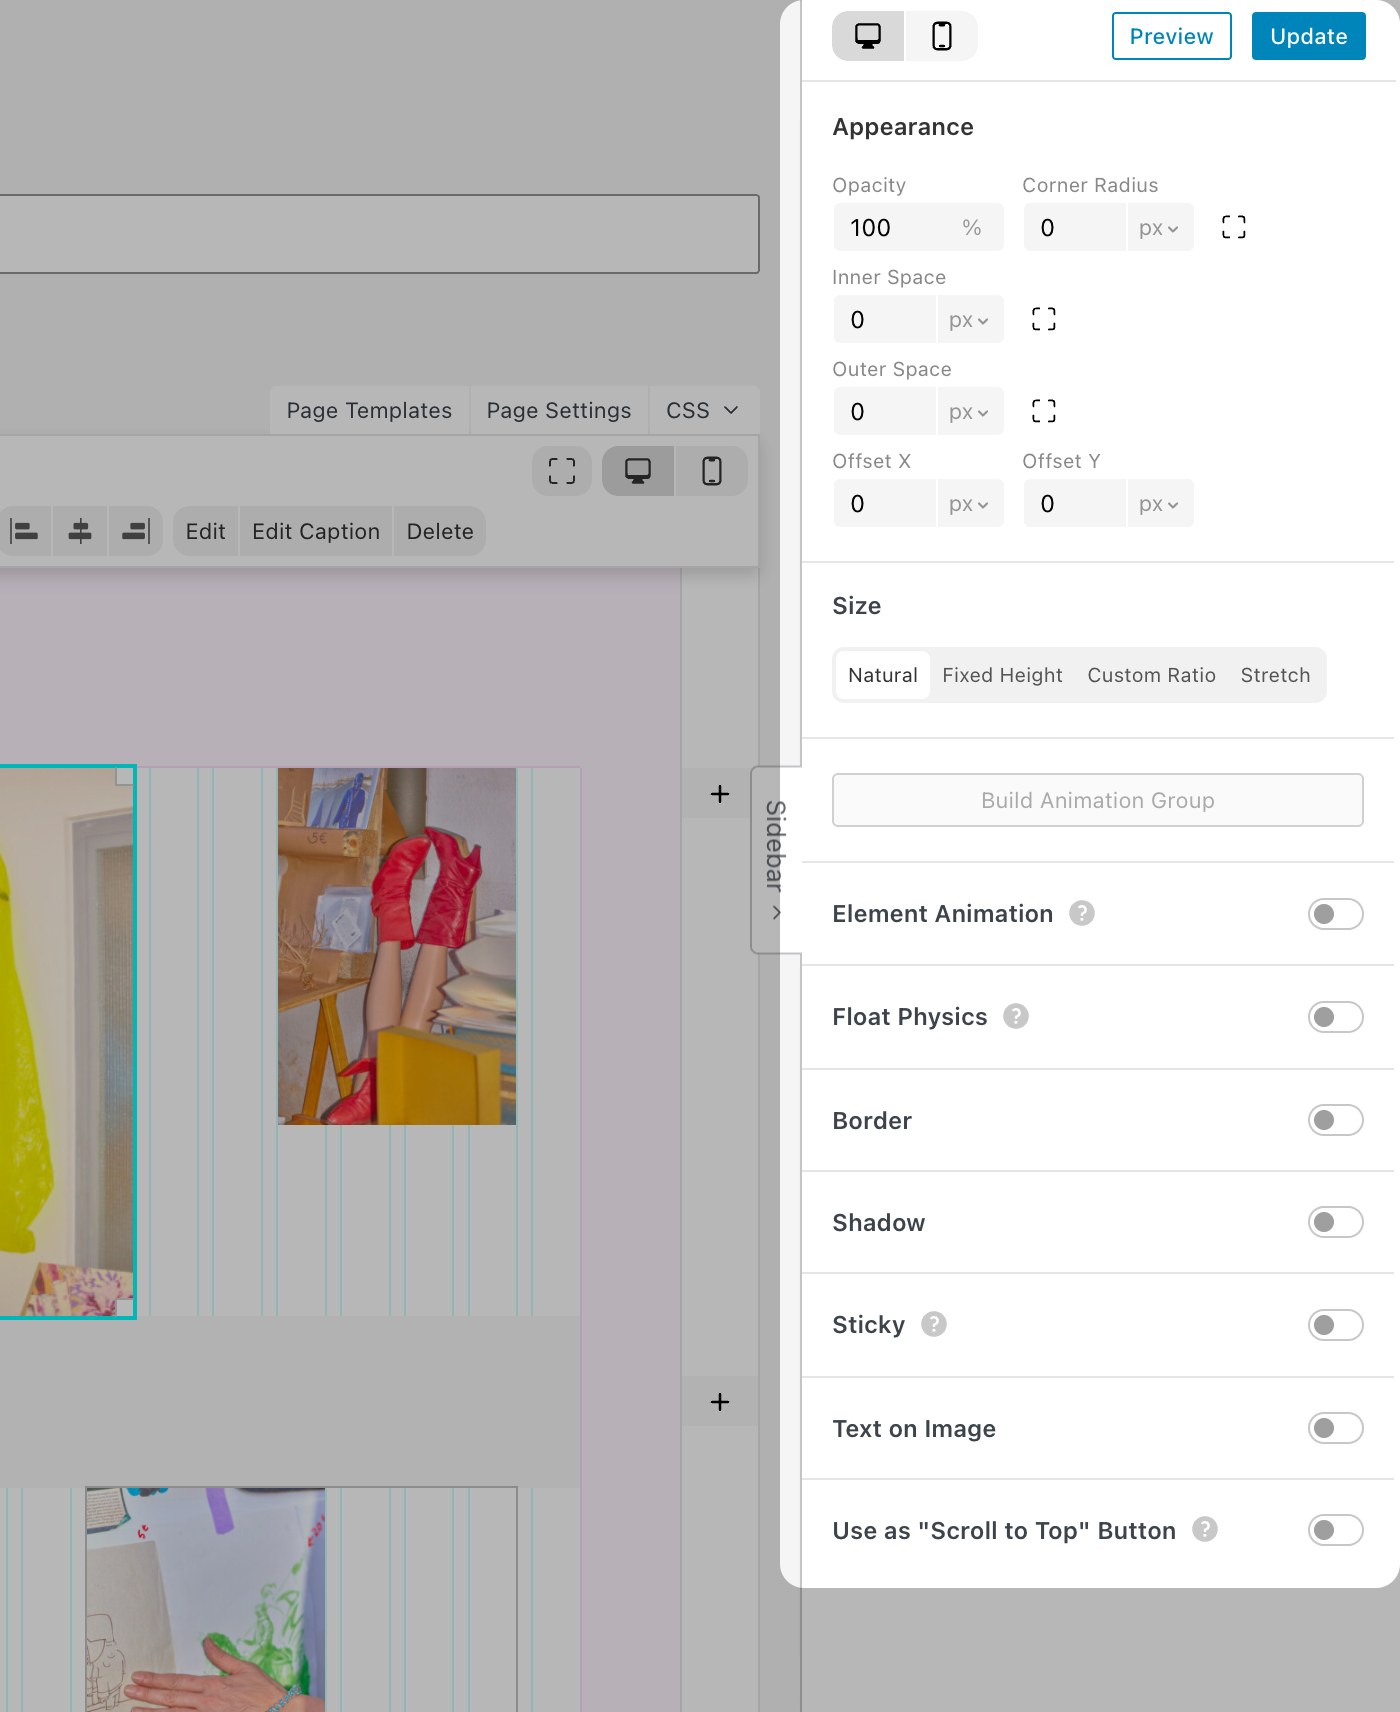The image size is (1400, 1712).
Task: Switch panel to mobile view icon
Action: [941, 36]
